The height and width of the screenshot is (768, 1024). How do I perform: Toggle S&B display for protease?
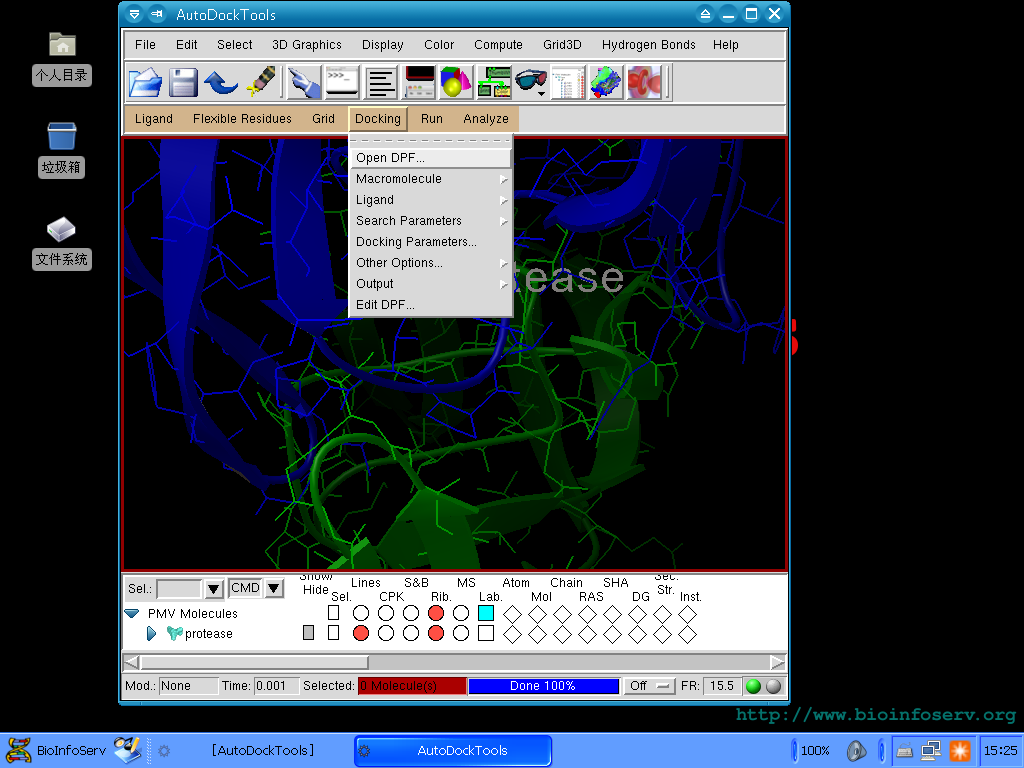[411, 633]
